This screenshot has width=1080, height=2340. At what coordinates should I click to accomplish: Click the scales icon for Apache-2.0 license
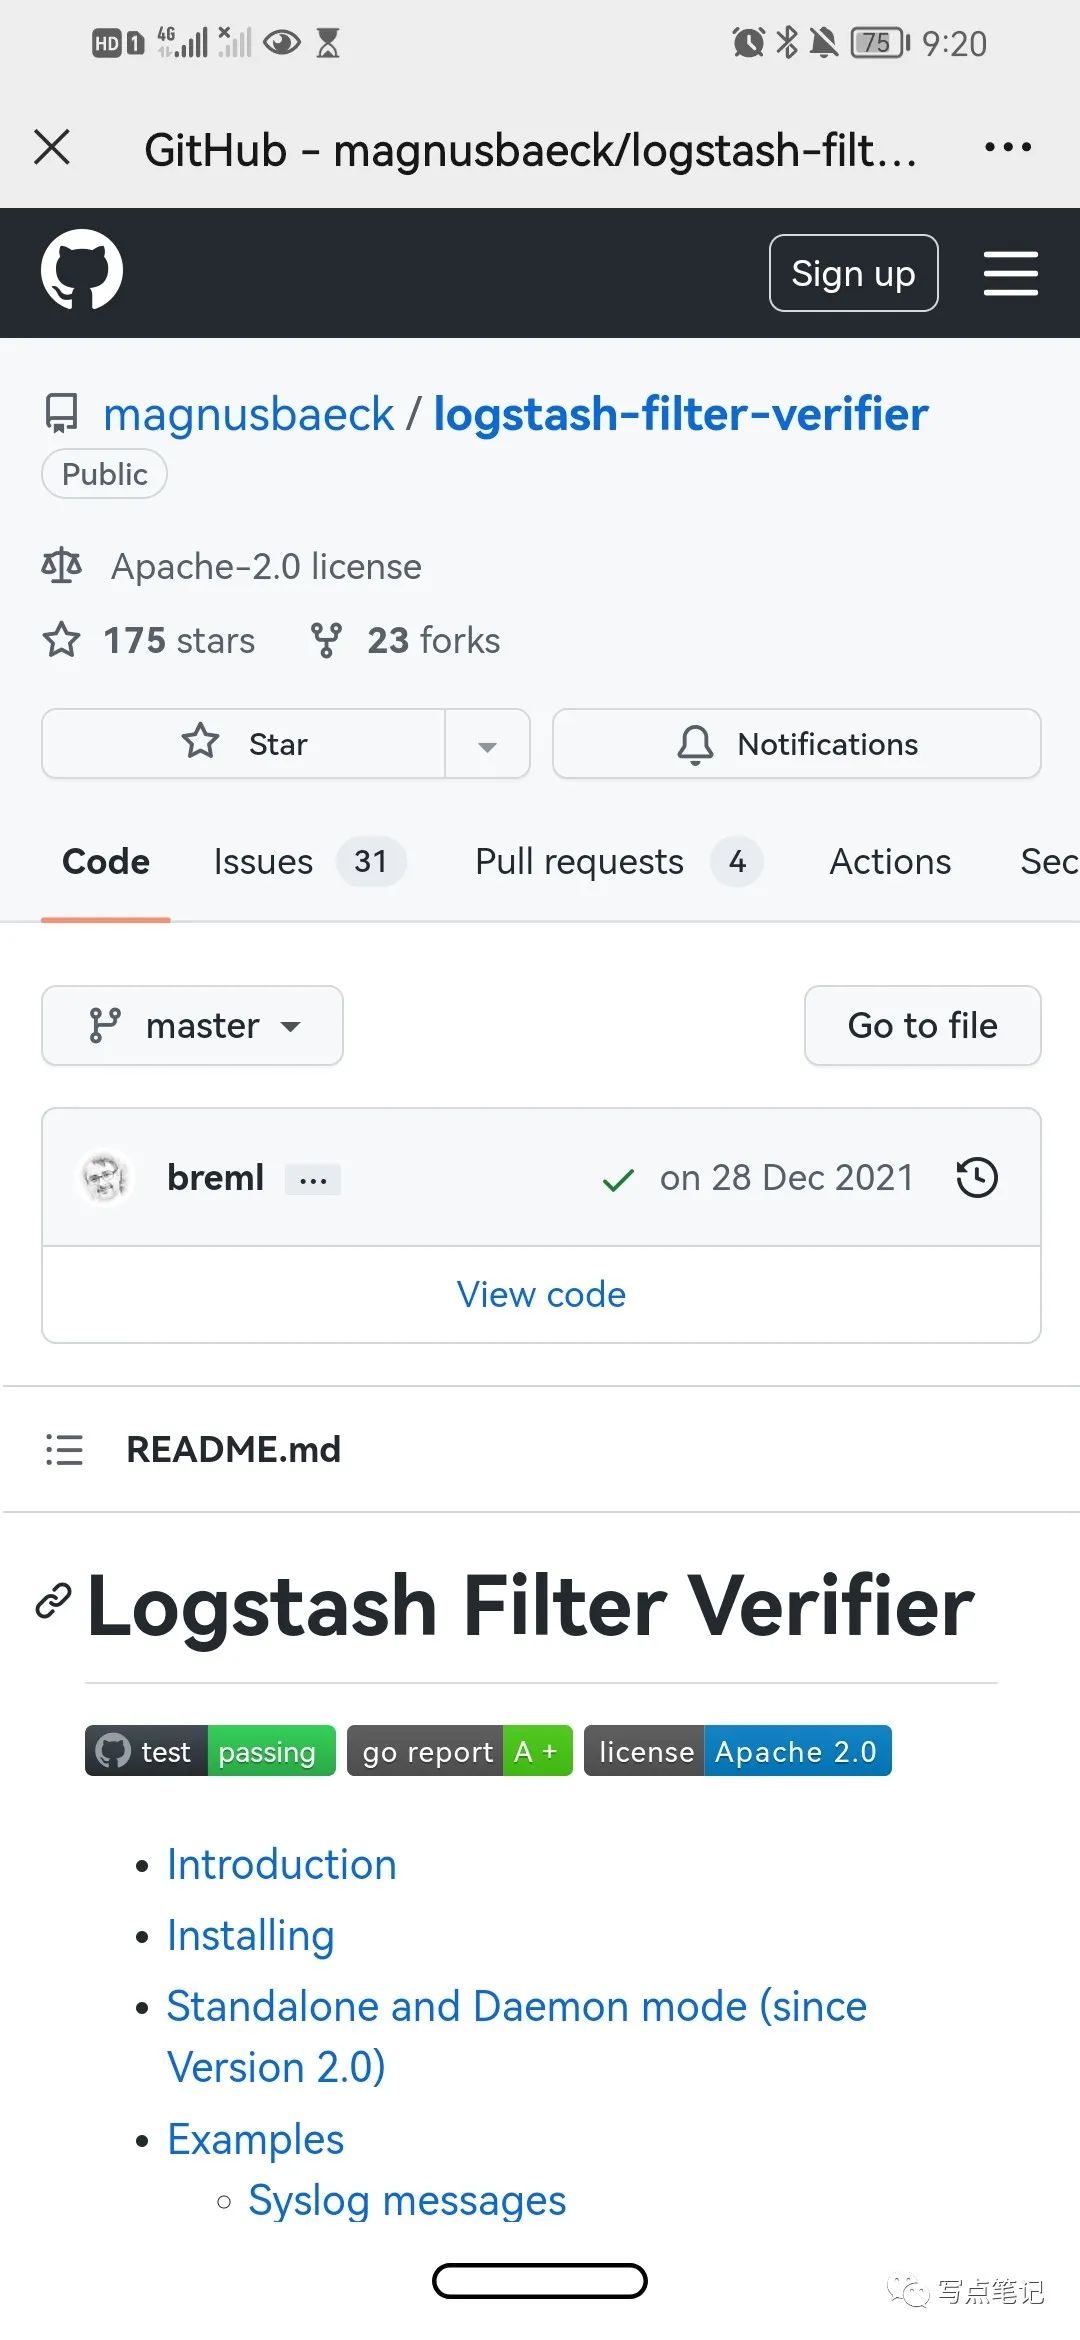[62, 565]
